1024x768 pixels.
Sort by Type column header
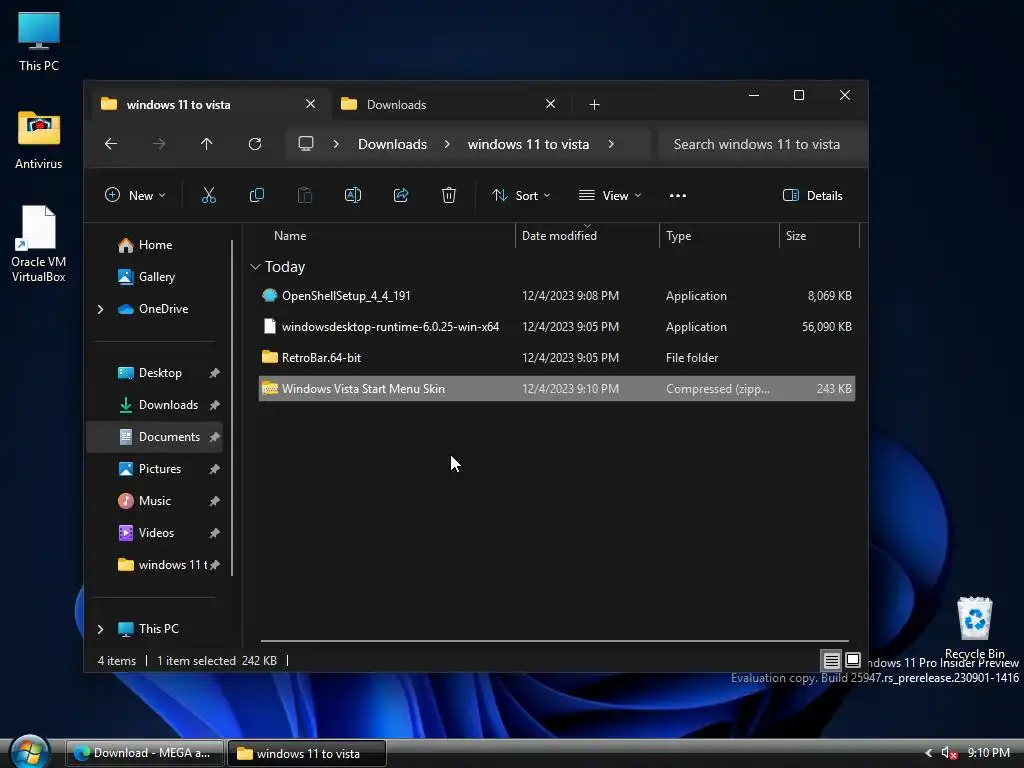(x=719, y=236)
